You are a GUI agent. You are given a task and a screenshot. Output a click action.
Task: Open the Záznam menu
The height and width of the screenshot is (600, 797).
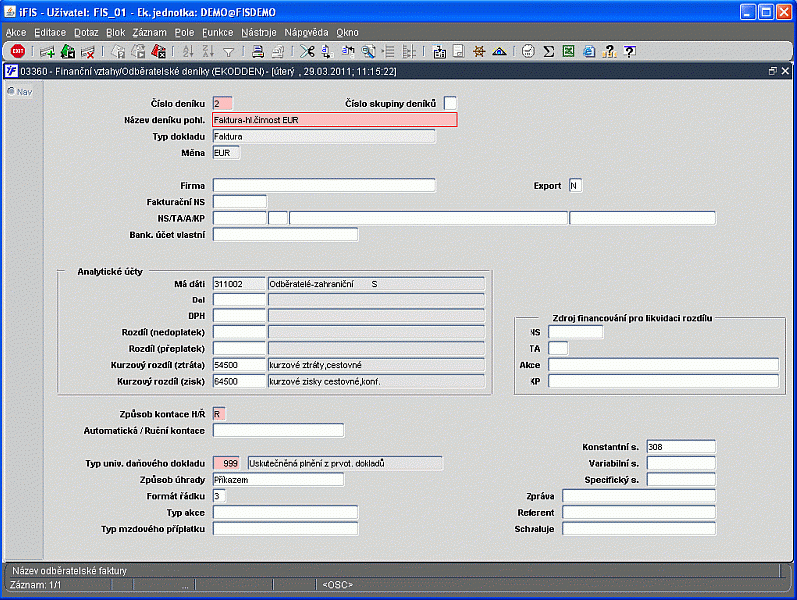tap(149, 33)
